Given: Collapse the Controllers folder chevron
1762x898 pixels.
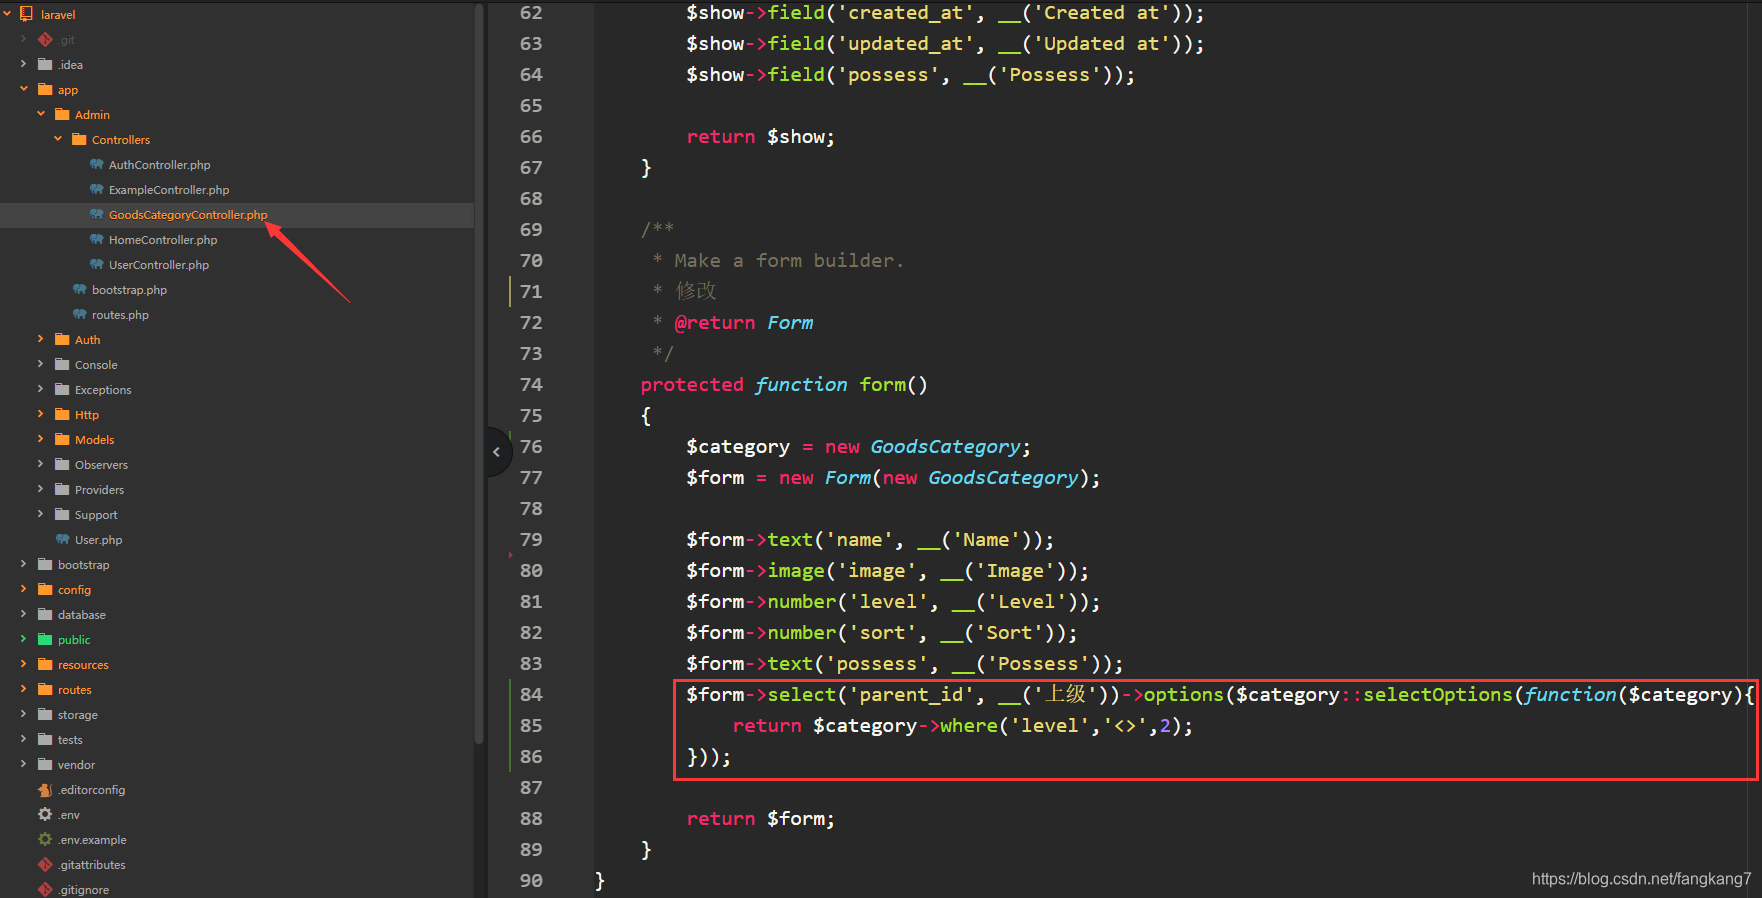Looking at the screenshot, I should tap(58, 139).
